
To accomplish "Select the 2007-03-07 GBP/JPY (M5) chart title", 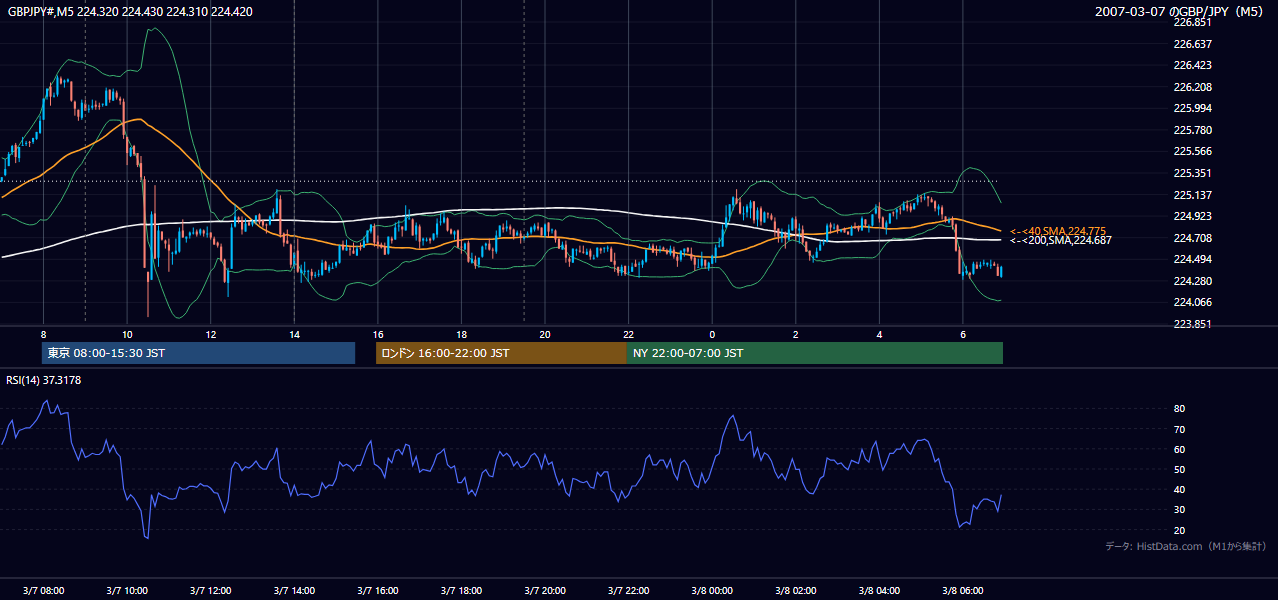I will coord(1180,11).
